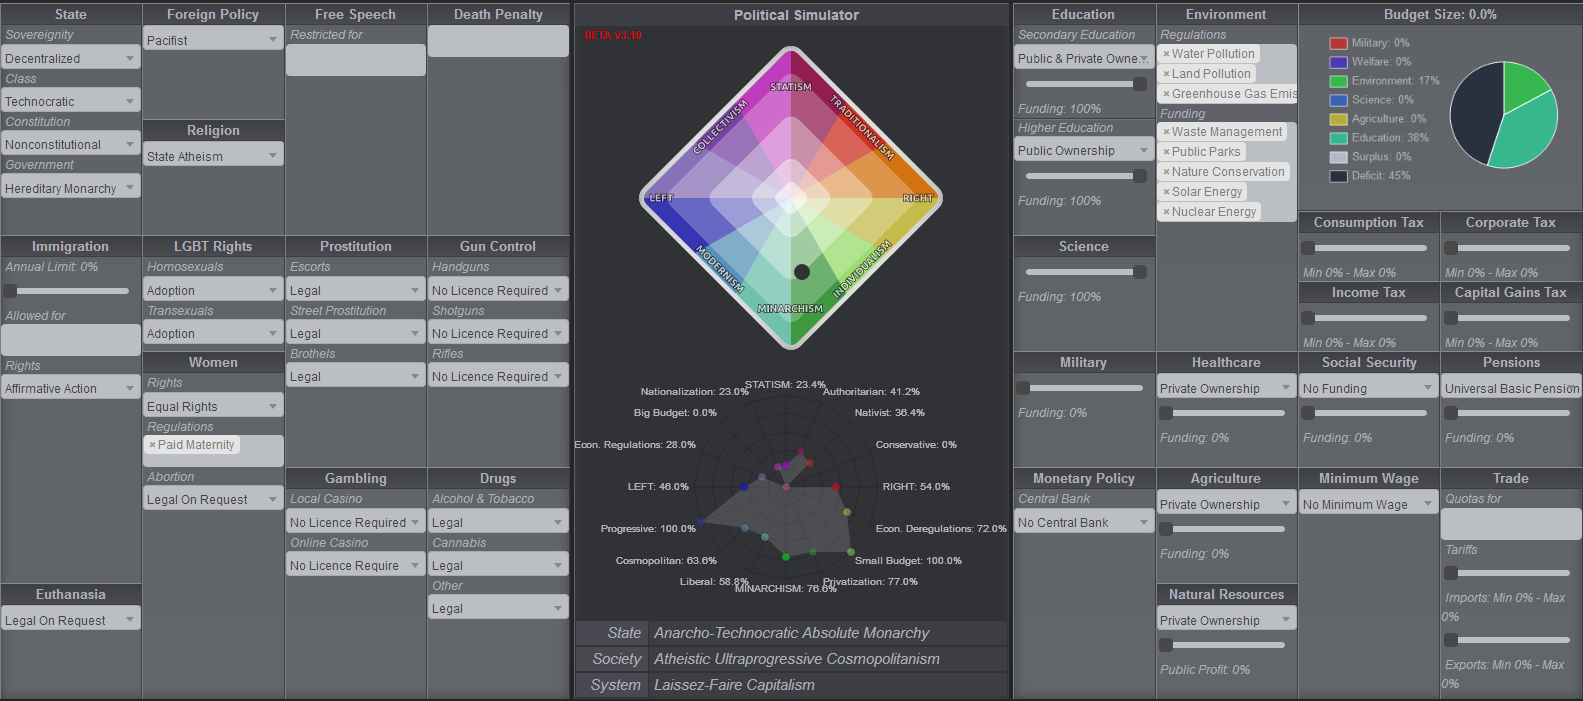Open the Healthcare Private Ownership dropdown
Image resolution: width=1583 pixels, height=701 pixels.
(x=1226, y=388)
